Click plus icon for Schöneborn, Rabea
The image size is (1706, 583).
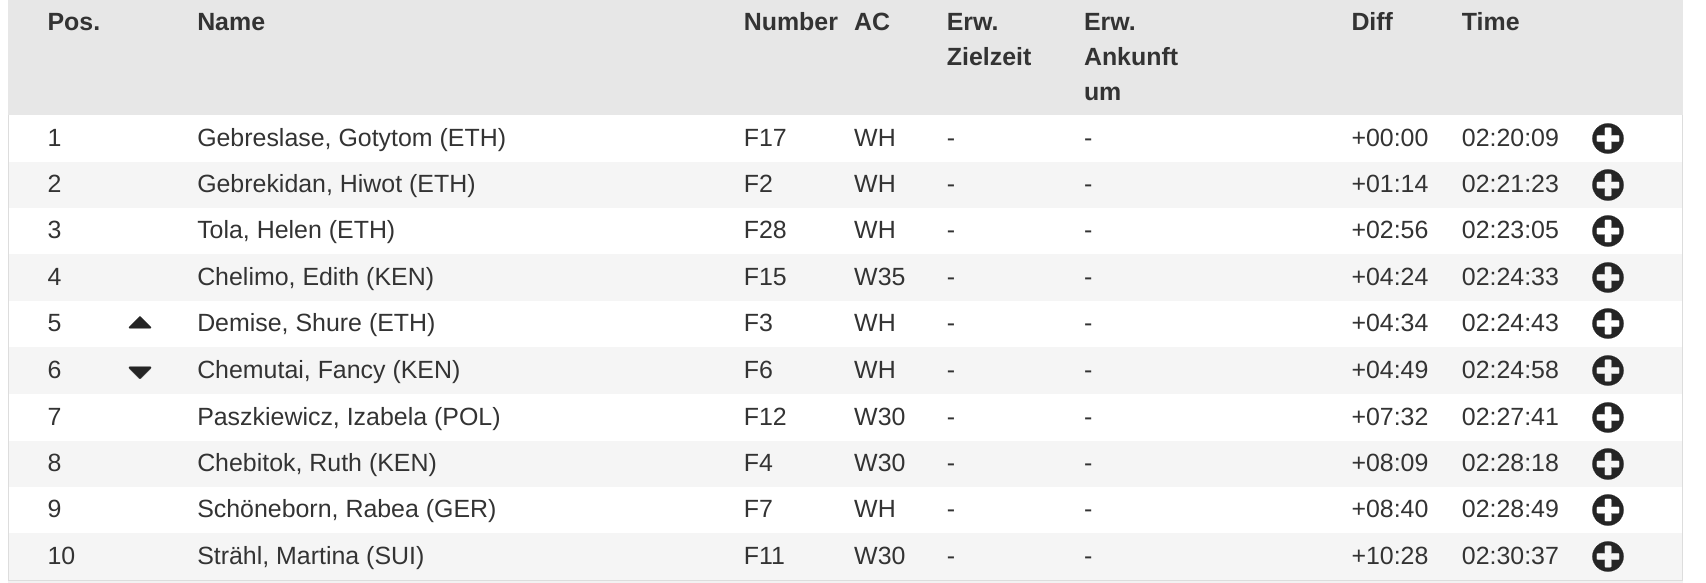(1607, 510)
